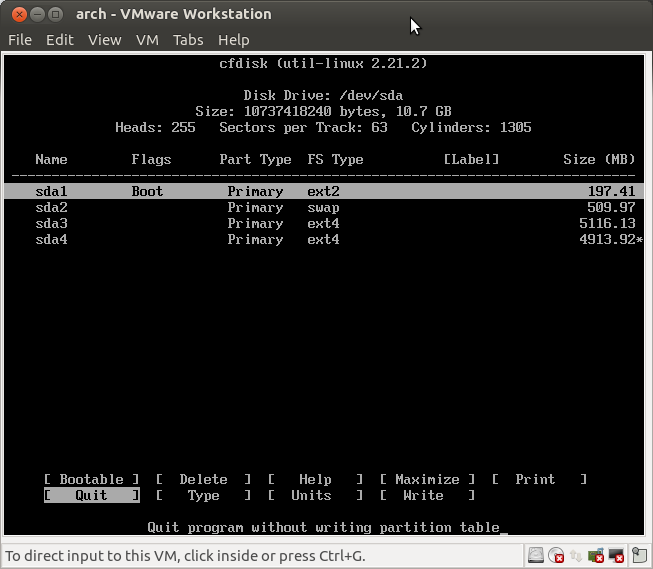Select the Delete option in cfdisk
The height and width of the screenshot is (569, 653).
(203, 479)
